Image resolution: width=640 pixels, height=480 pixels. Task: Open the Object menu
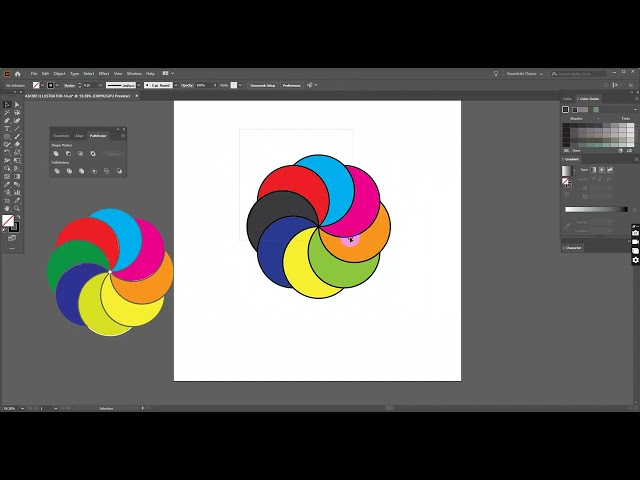(59, 73)
